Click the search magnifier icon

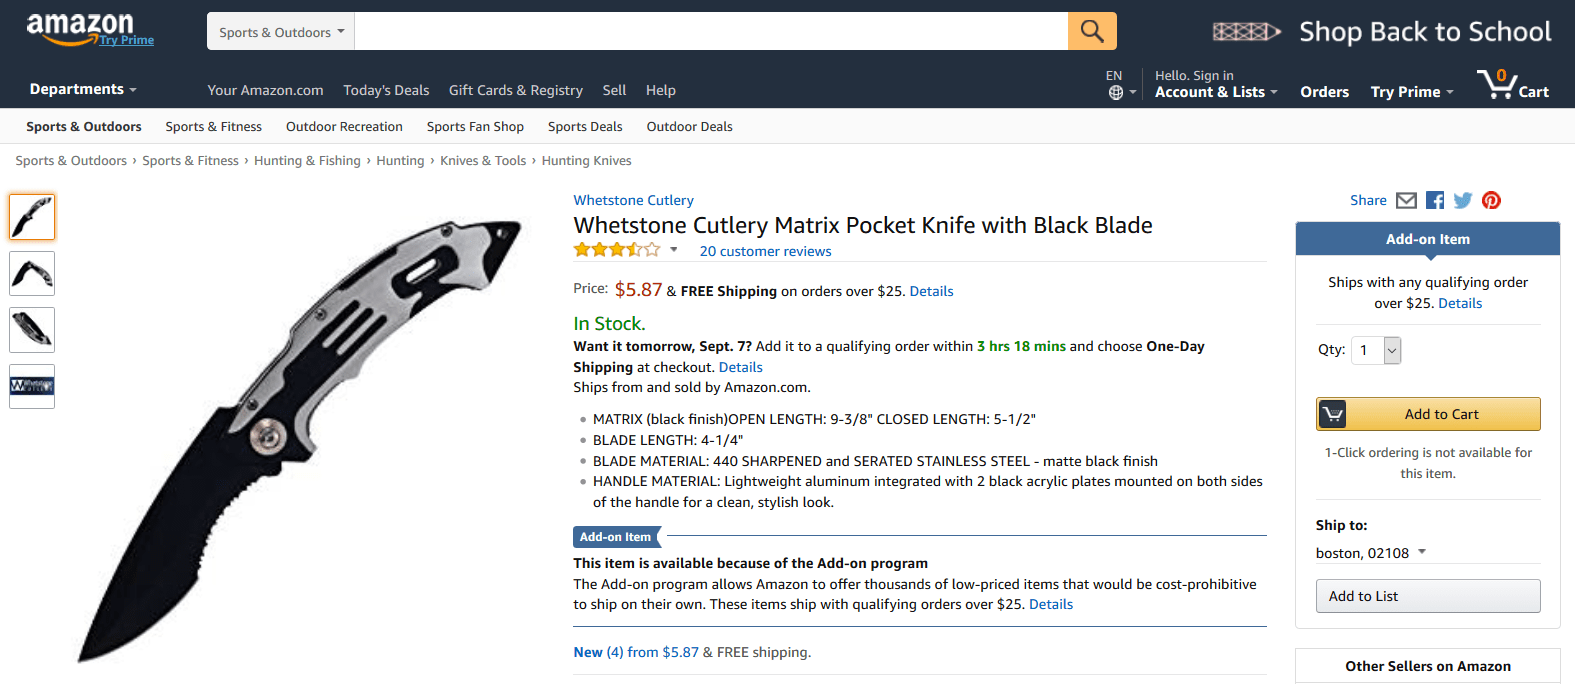tap(1092, 31)
